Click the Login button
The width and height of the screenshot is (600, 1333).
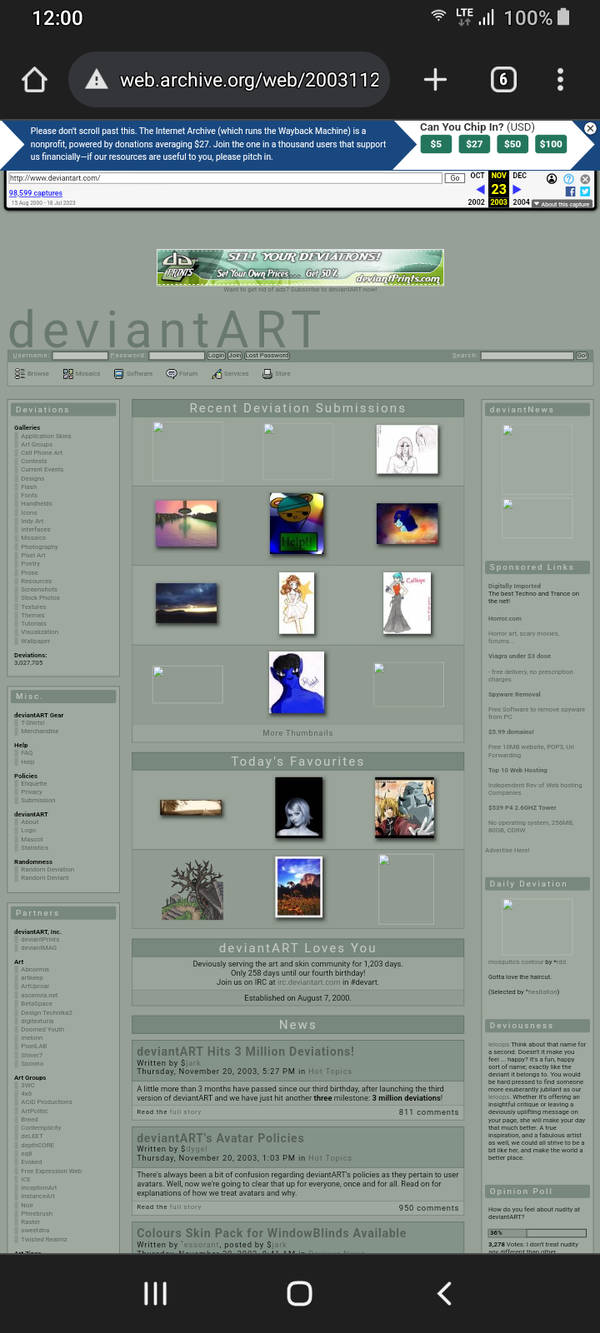coord(216,355)
